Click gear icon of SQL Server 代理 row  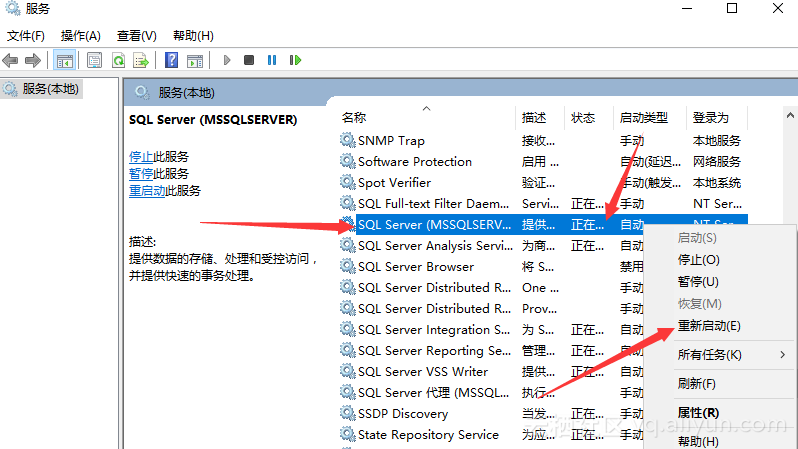[348, 392]
